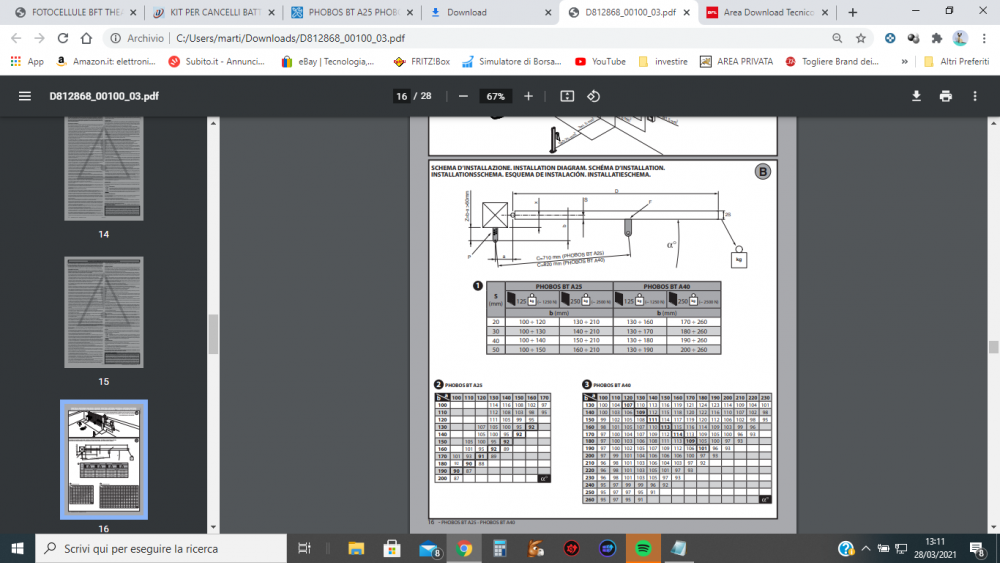
Task: Open Task View on the taskbar
Action: pyautogui.click(x=304, y=548)
